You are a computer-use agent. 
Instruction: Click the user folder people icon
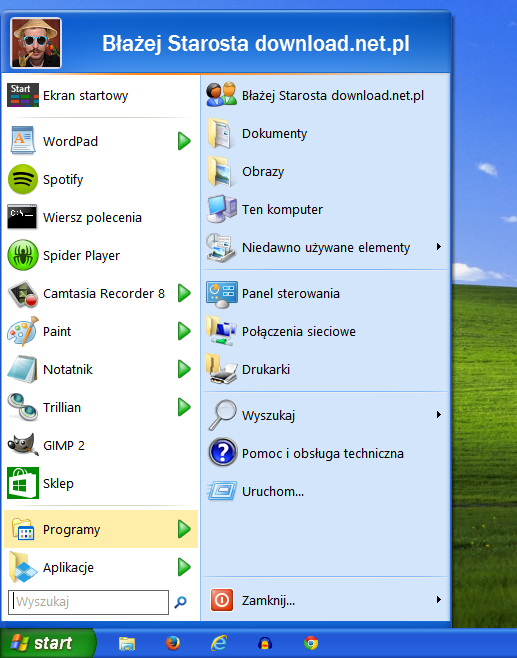(221, 94)
